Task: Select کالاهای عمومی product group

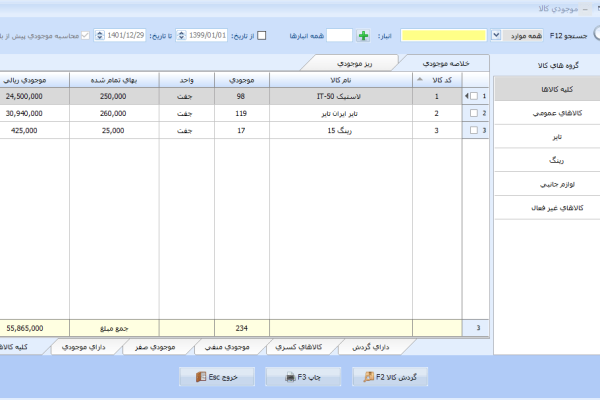Action: tap(547, 113)
